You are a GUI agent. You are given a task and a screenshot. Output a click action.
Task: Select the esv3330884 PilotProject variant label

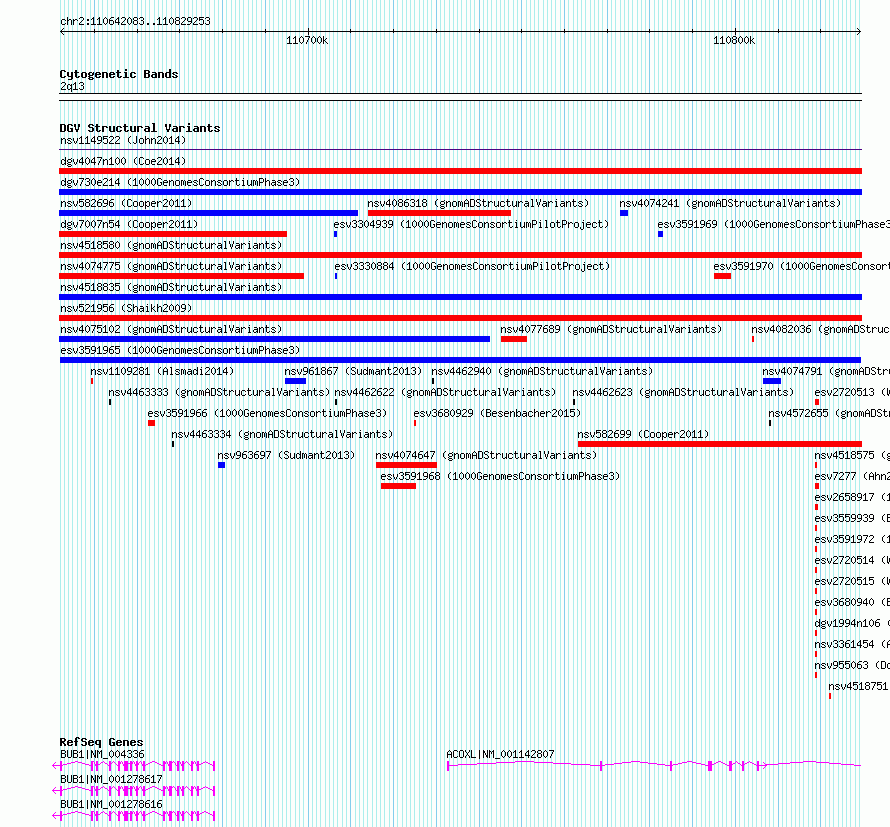pos(472,266)
